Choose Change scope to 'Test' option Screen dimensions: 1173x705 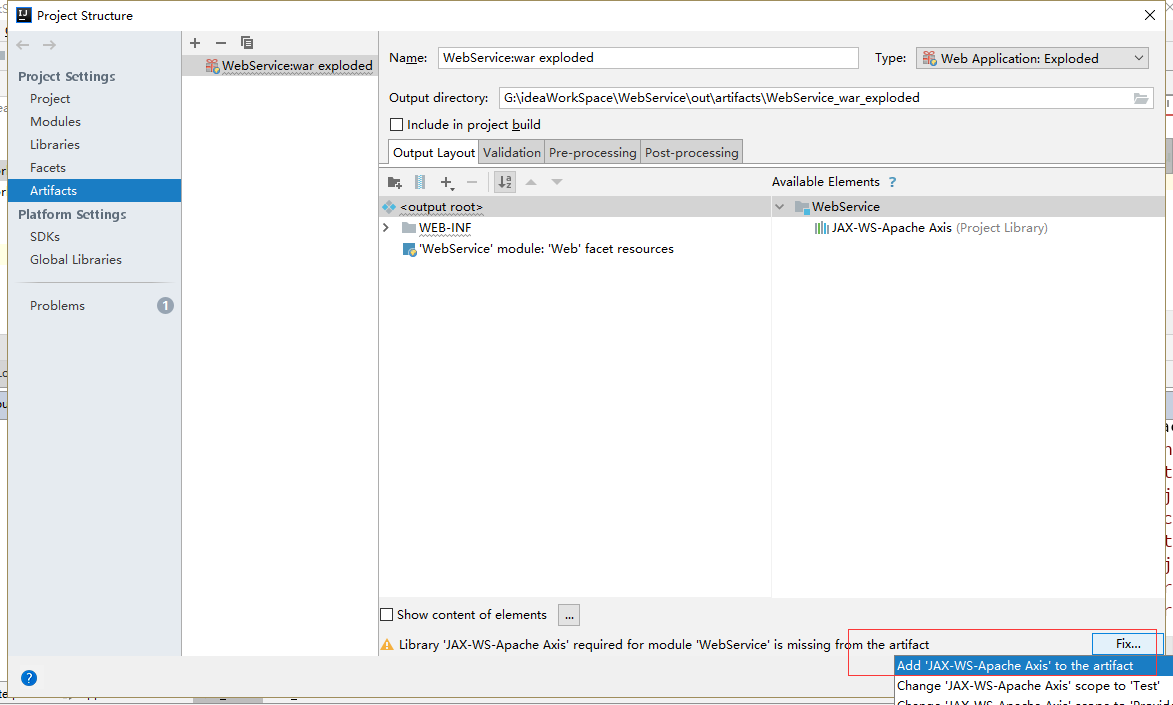tap(1034, 686)
